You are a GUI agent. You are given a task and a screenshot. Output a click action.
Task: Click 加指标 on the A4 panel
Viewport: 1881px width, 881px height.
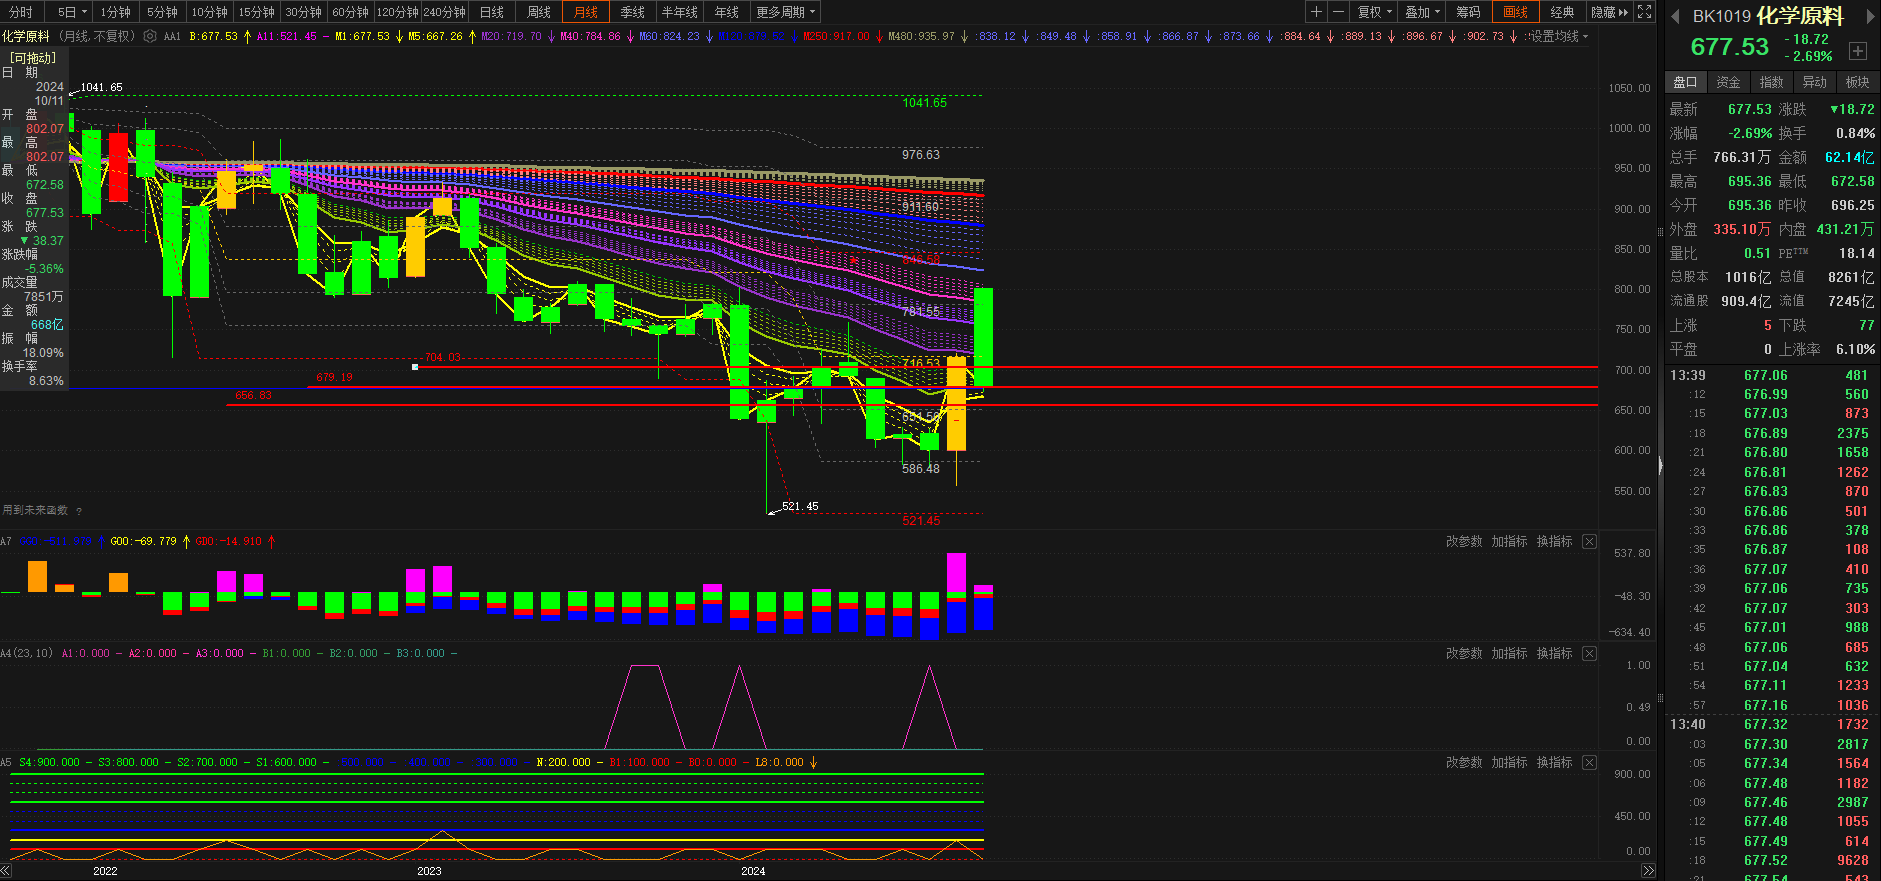coord(1509,653)
